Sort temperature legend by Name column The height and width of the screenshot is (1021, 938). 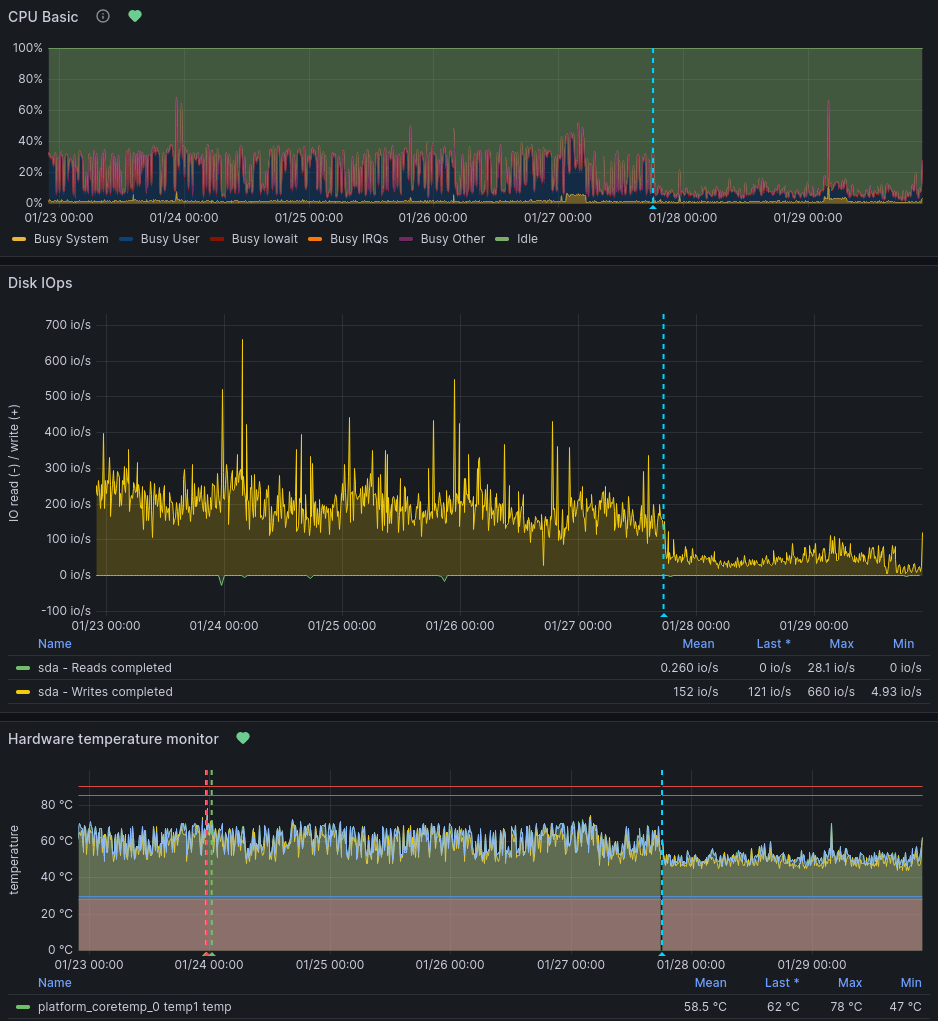(x=55, y=983)
